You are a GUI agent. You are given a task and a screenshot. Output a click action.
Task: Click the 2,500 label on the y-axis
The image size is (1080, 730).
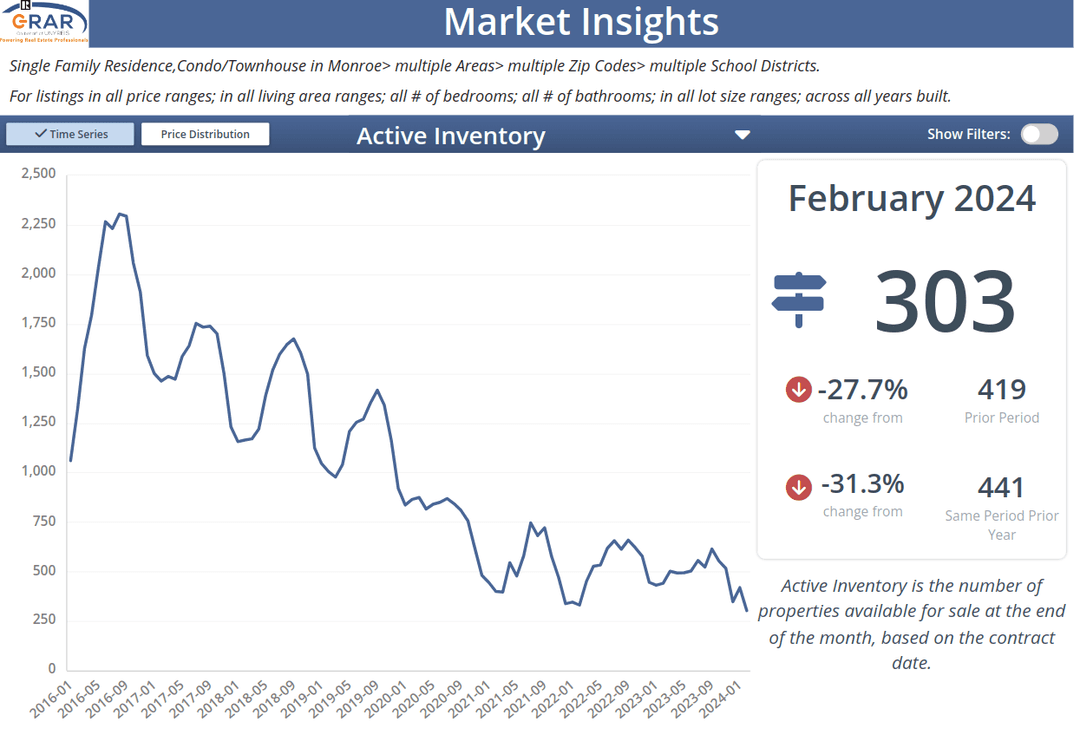tap(38, 174)
